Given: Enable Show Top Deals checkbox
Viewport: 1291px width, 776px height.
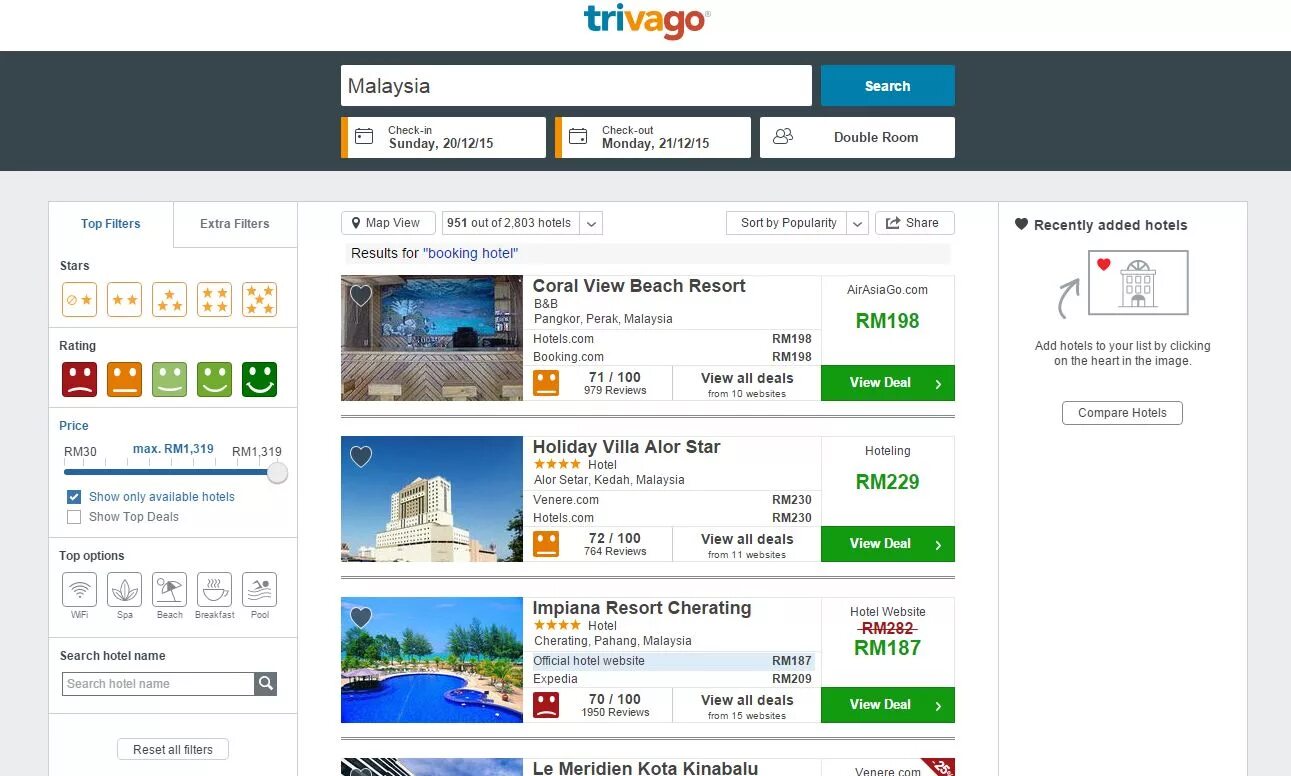Looking at the screenshot, I should (x=73, y=517).
